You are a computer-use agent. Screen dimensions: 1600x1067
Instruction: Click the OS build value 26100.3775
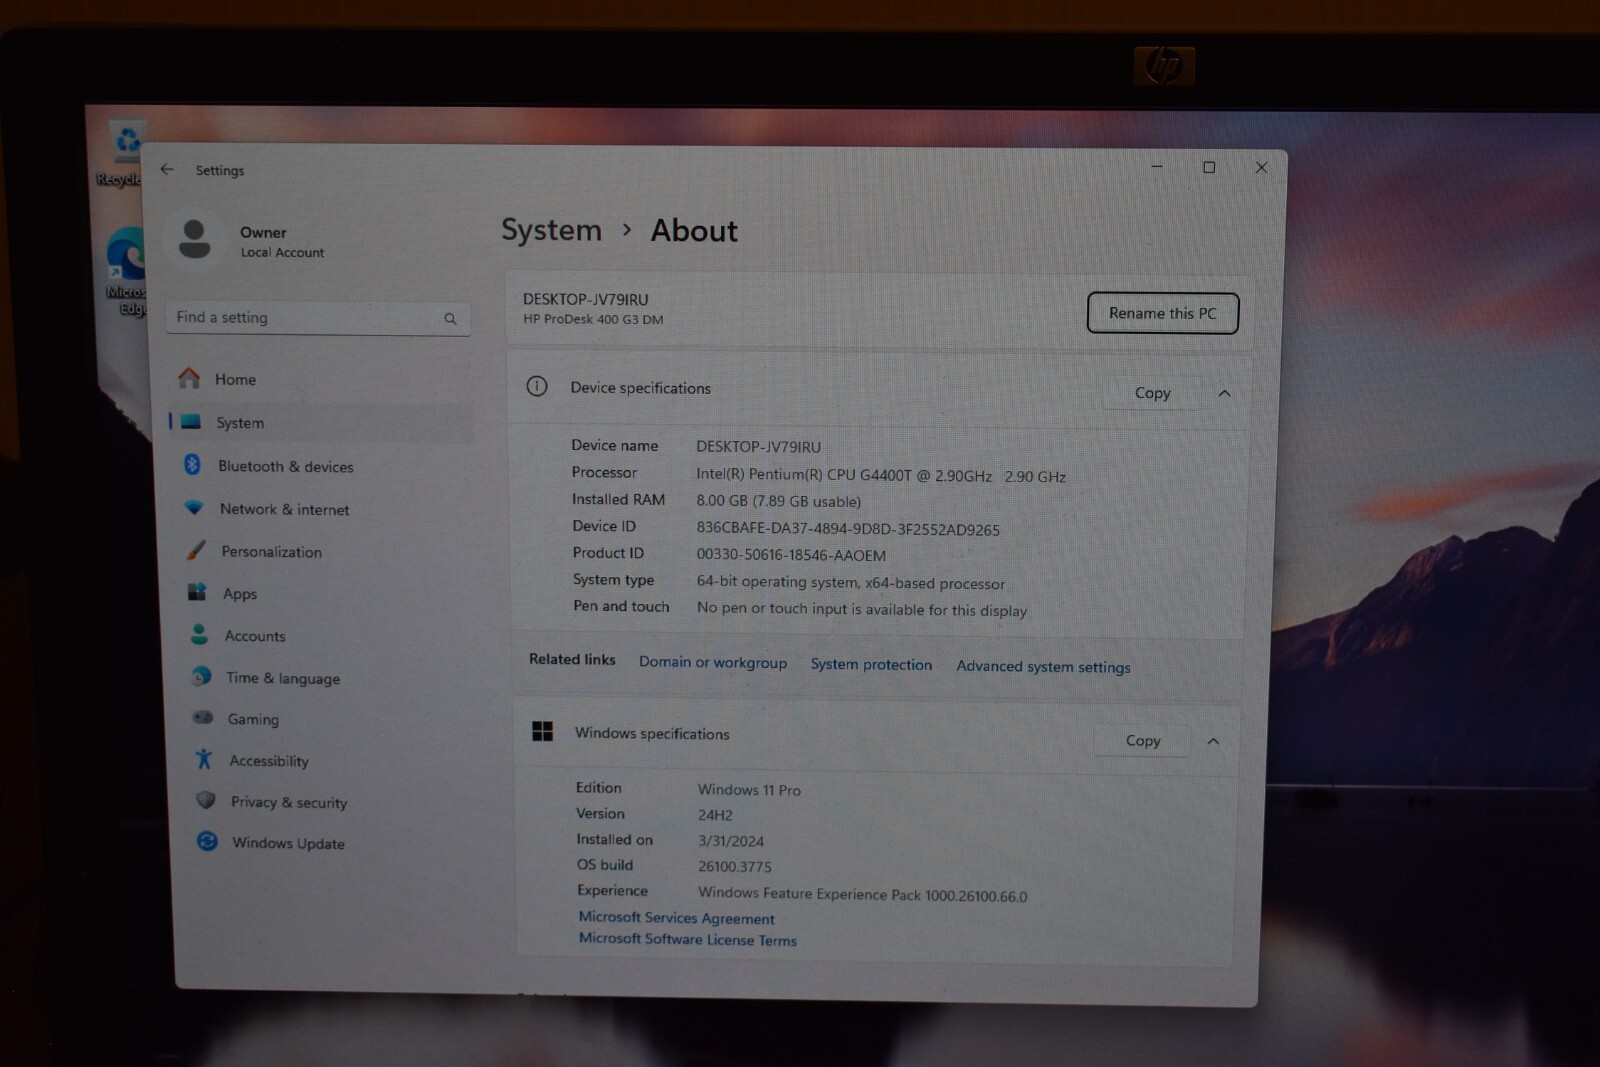click(735, 866)
